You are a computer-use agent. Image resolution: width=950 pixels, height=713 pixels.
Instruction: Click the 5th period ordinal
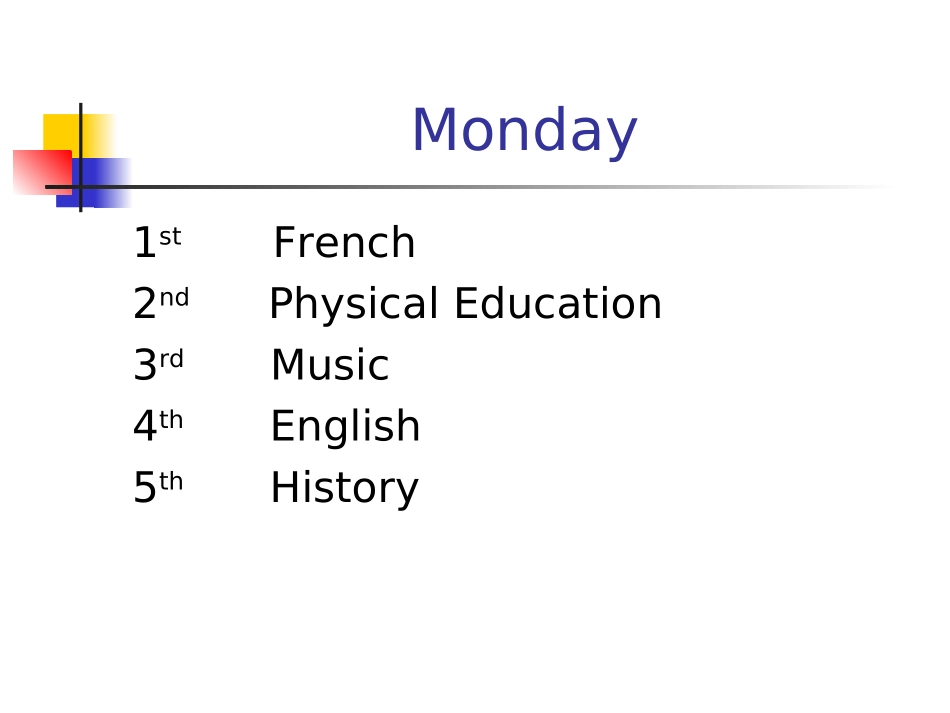(158, 486)
